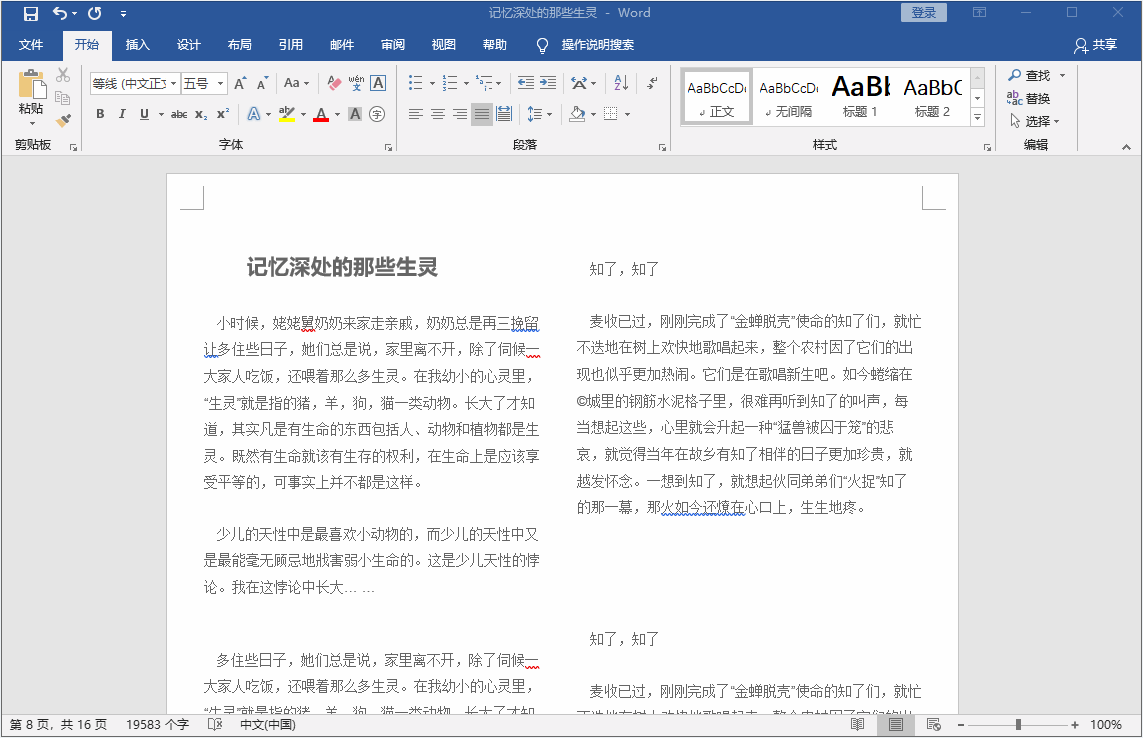Click the Save icon in title bar
The image size is (1143, 738).
click(31, 13)
